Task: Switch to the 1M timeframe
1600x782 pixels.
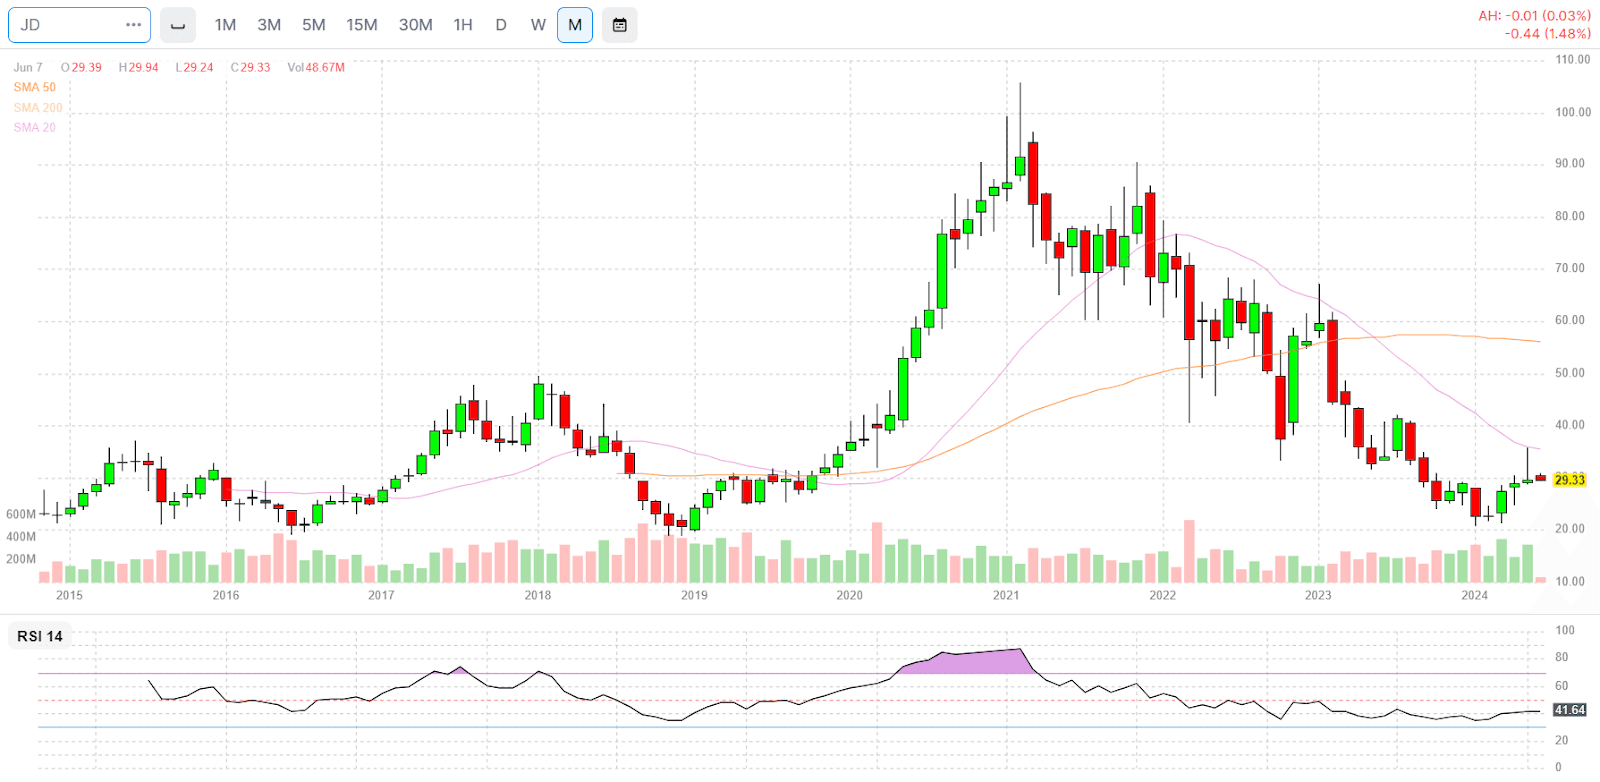Action: [x=225, y=25]
